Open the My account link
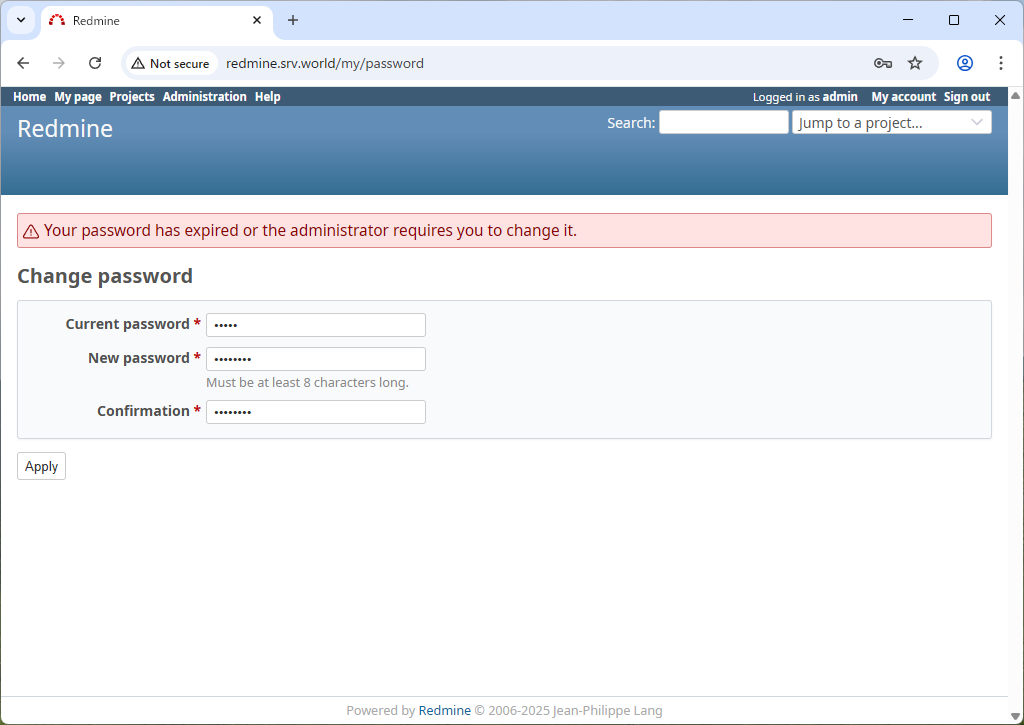The height and width of the screenshot is (725, 1024). (x=903, y=97)
